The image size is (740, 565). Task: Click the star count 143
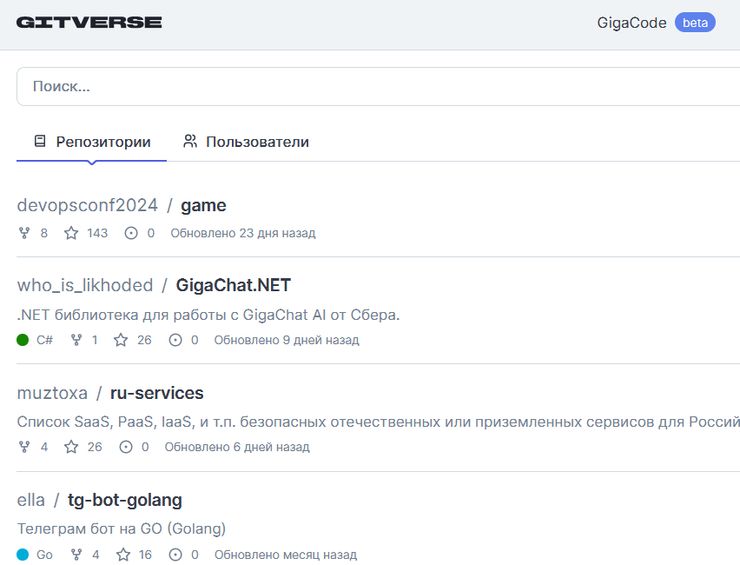click(x=97, y=233)
